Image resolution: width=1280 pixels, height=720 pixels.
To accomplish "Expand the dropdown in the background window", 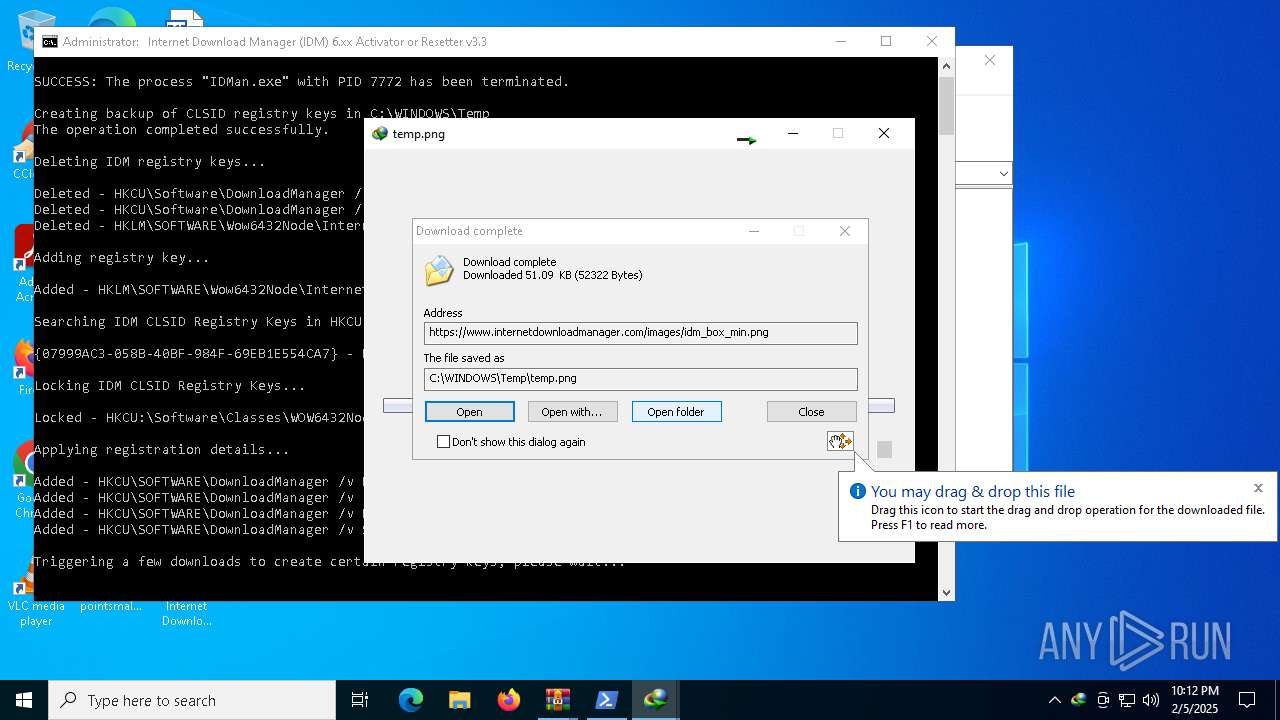I will [x=1003, y=174].
